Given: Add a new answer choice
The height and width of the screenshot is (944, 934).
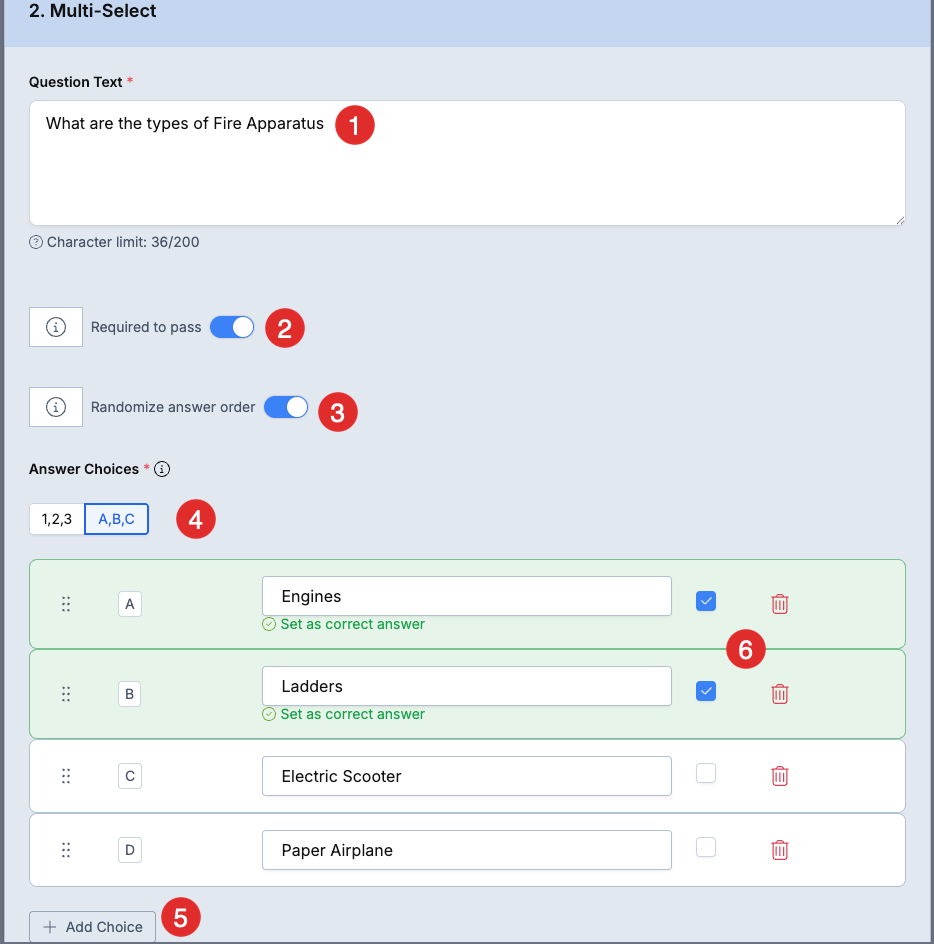Looking at the screenshot, I should (92, 927).
